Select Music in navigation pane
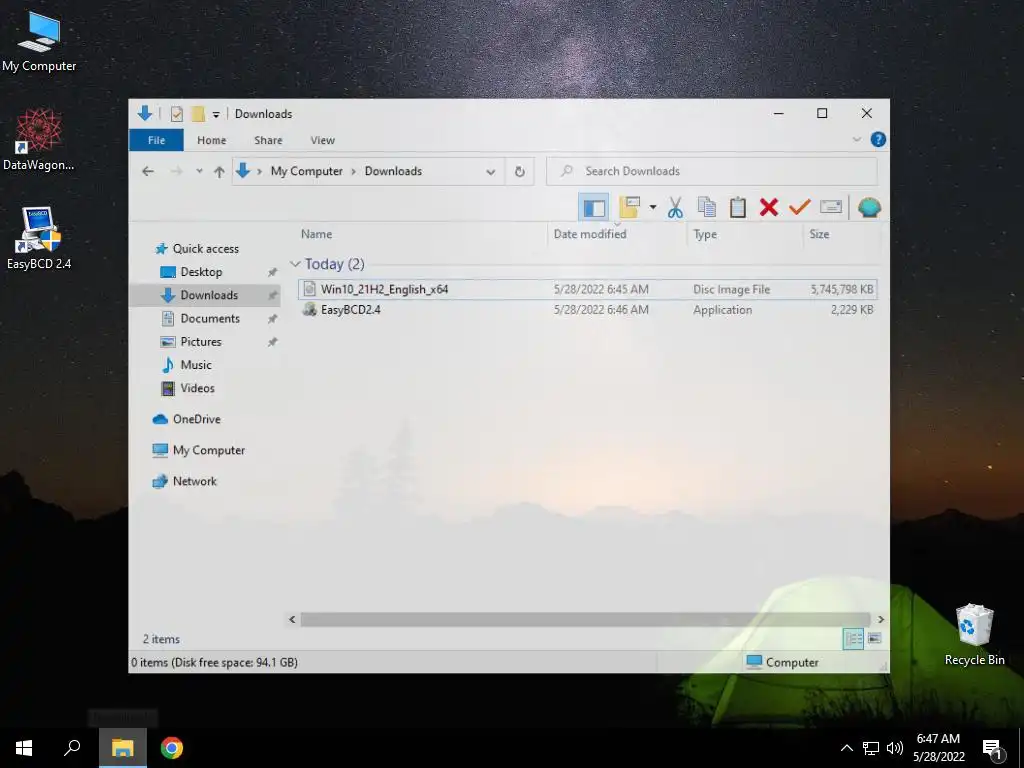1024x768 pixels. 196,365
